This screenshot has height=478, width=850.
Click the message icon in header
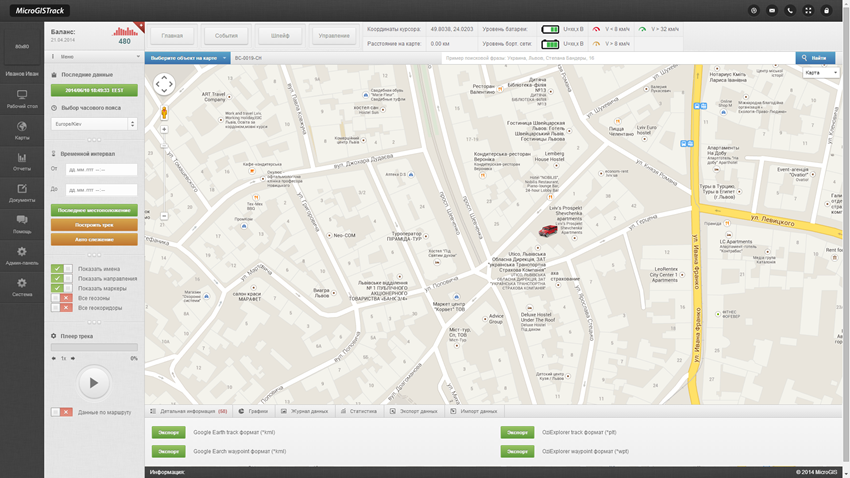click(x=772, y=10)
